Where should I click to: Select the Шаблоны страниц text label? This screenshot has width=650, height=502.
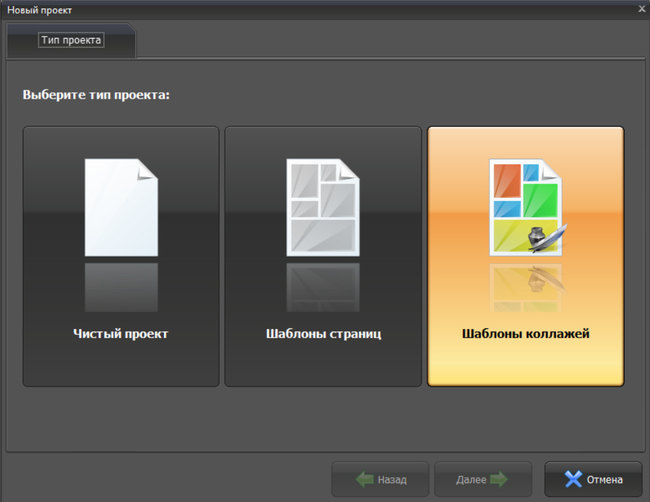323,334
